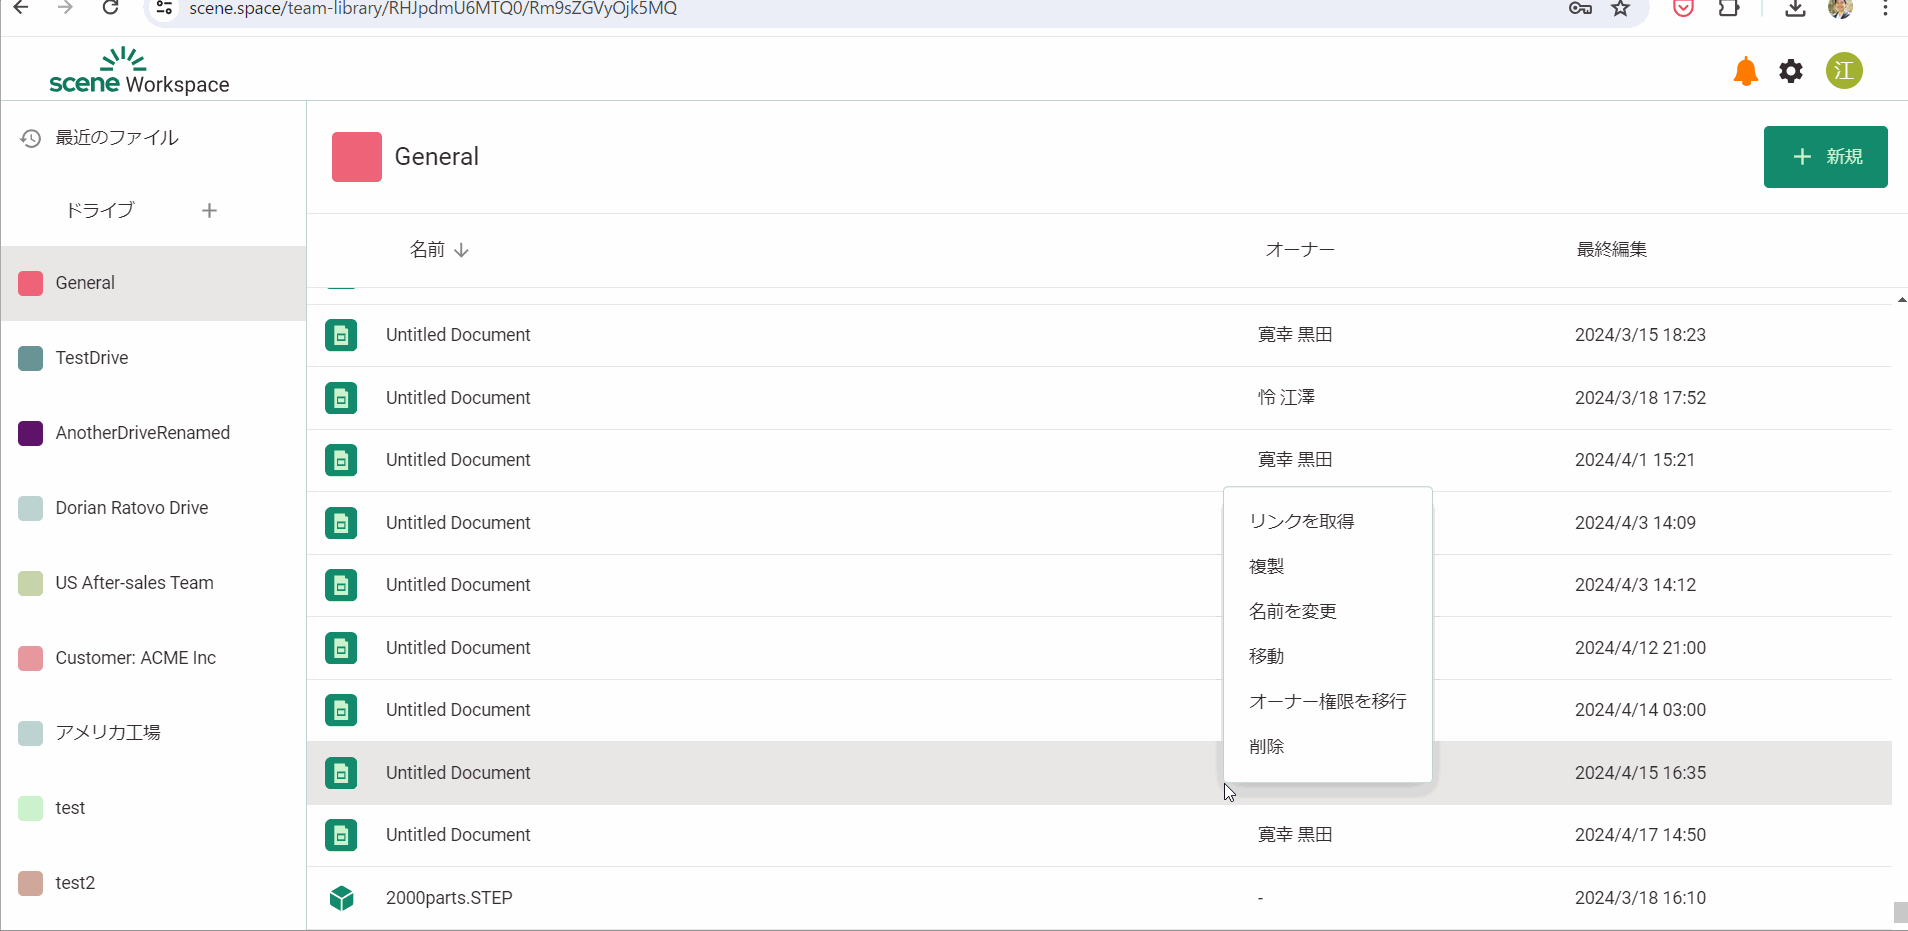Click the pink General color swatch in header
The width and height of the screenshot is (1908, 931).
pos(357,157)
